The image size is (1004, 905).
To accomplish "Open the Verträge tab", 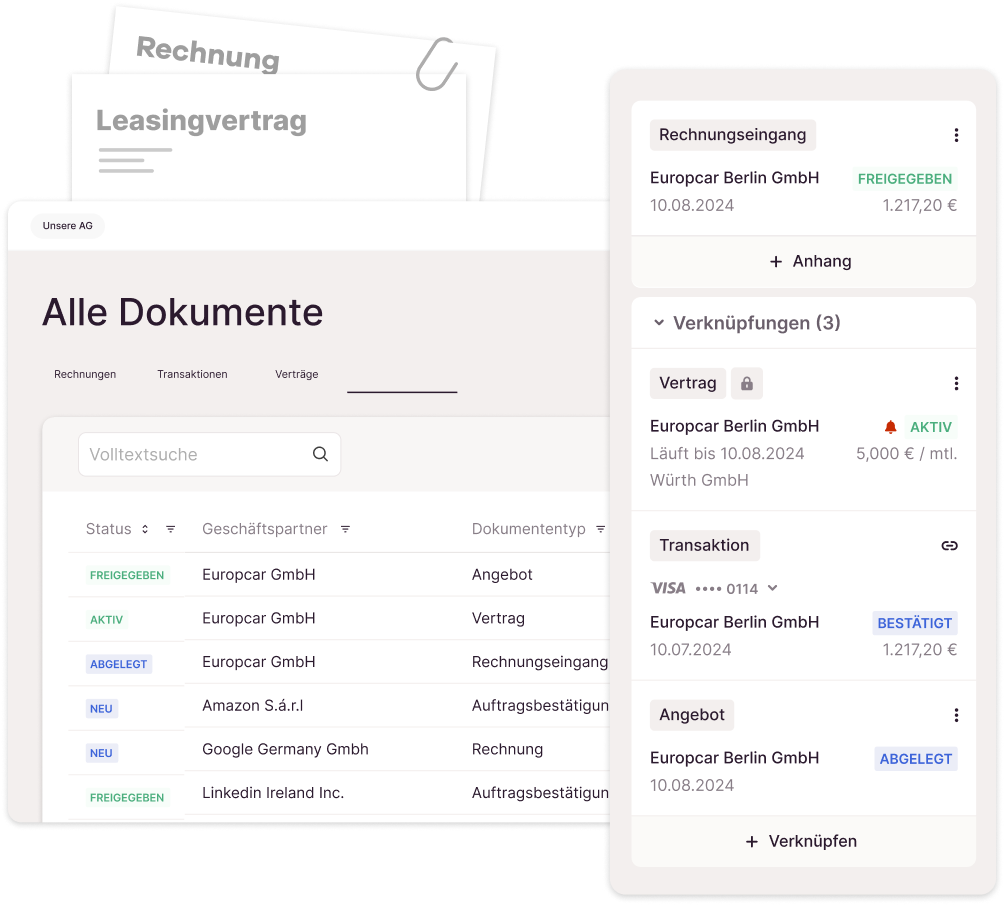I will (x=296, y=374).
